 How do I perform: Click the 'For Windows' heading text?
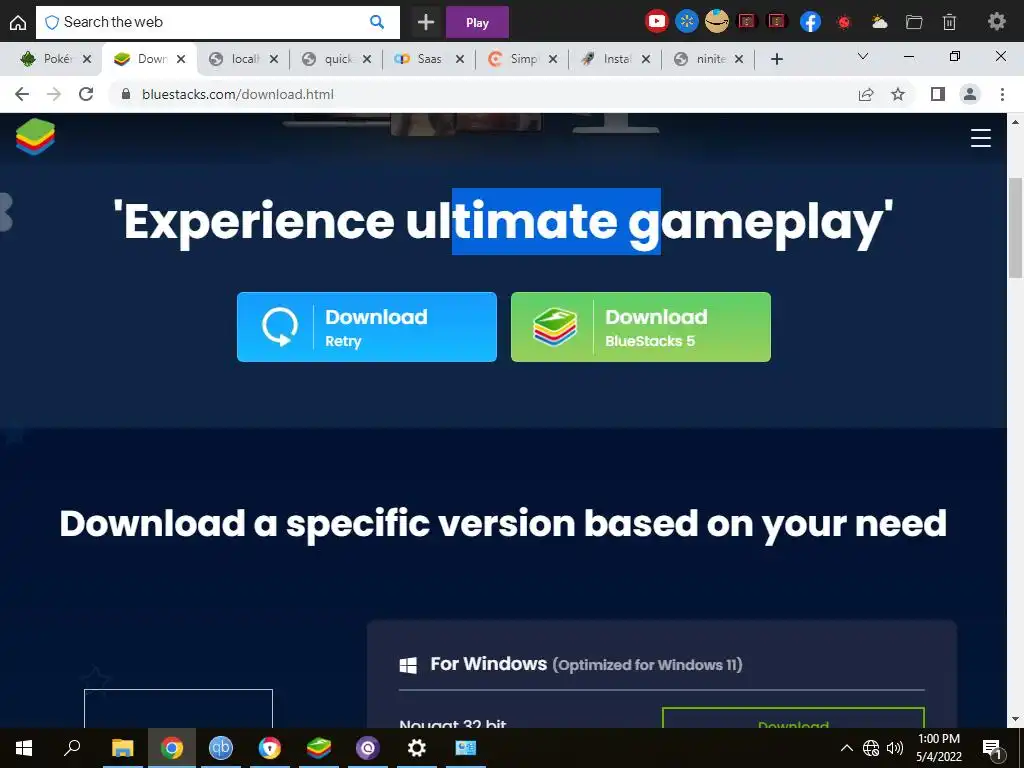coord(488,664)
